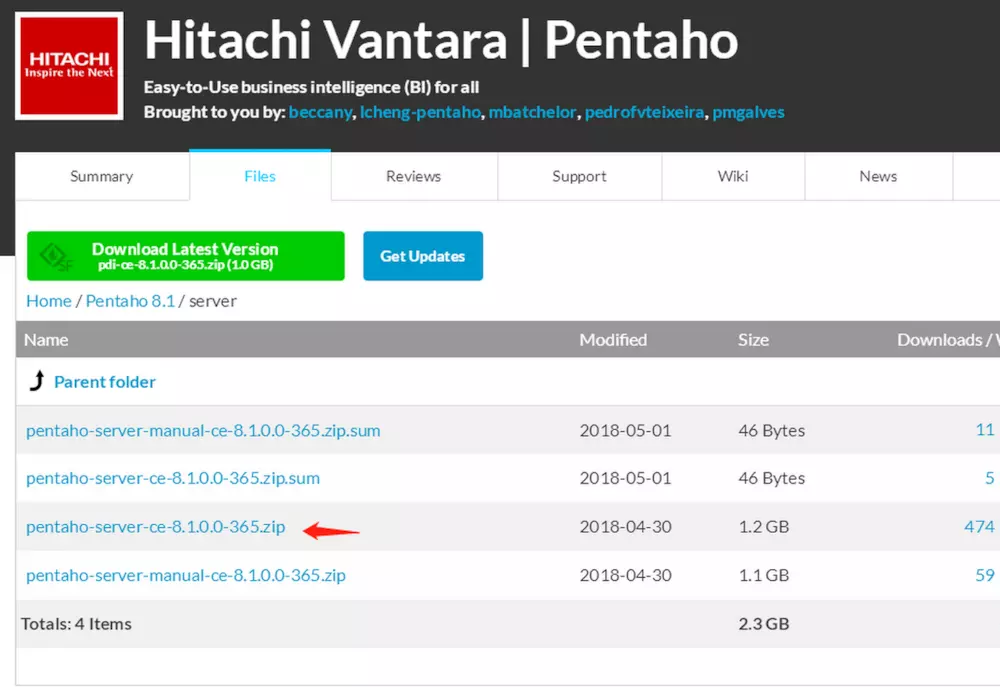Screen dimensions: 1000x687
Task: Open pmgalves contributor link
Action: (x=749, y=112)
